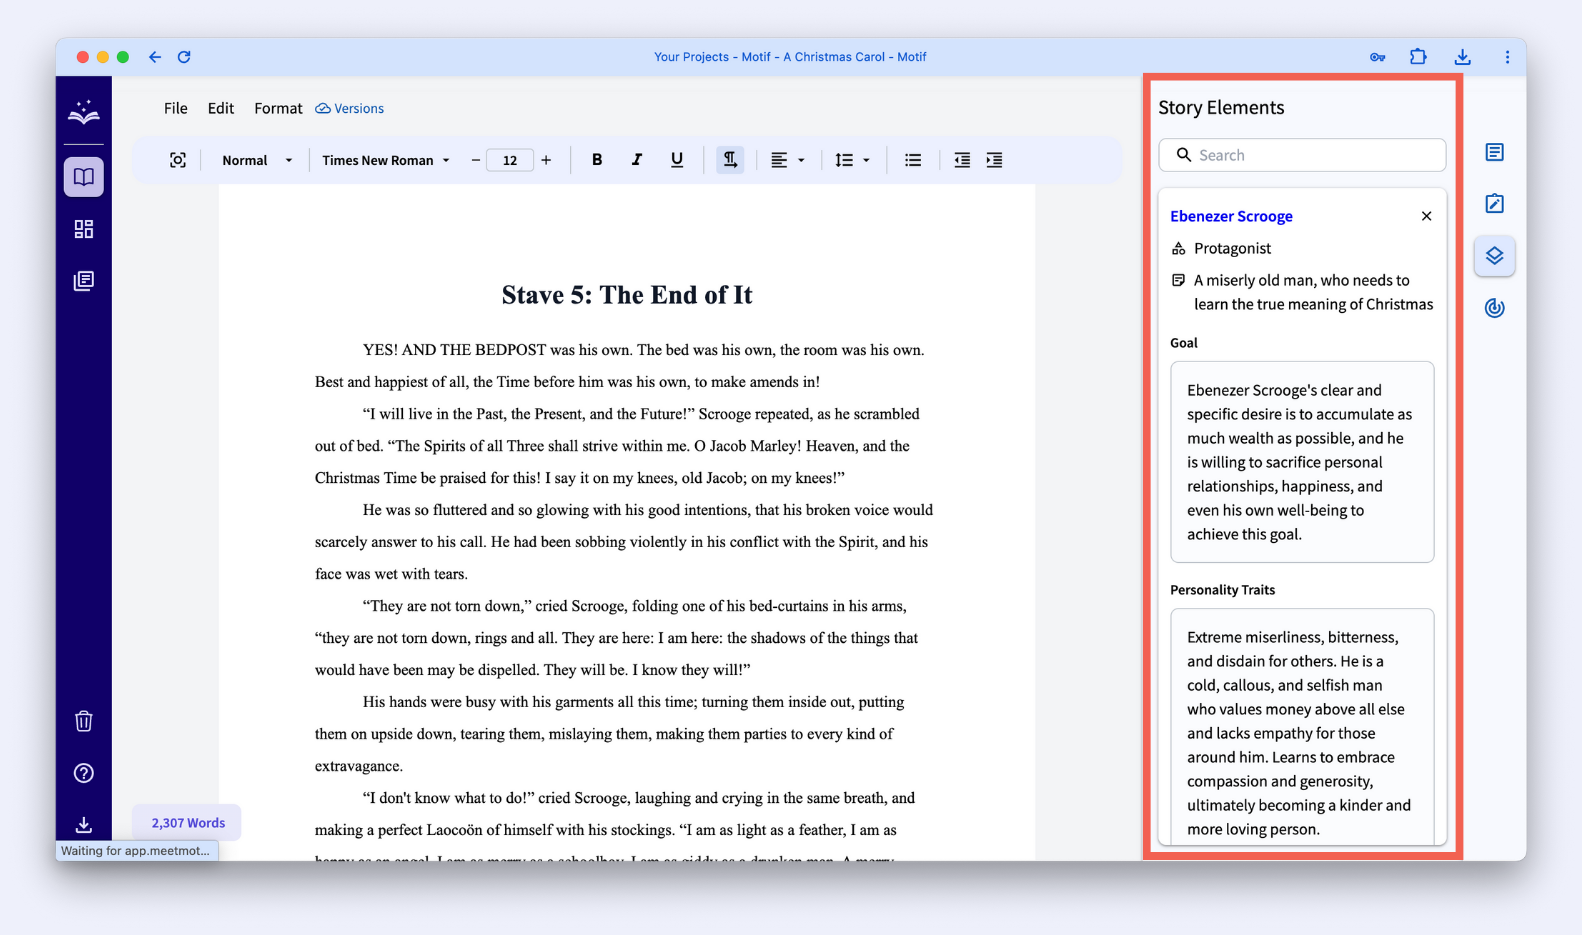The image size is (1582, 935).
Task: Click the Goal description text box
Action: 1302,462
